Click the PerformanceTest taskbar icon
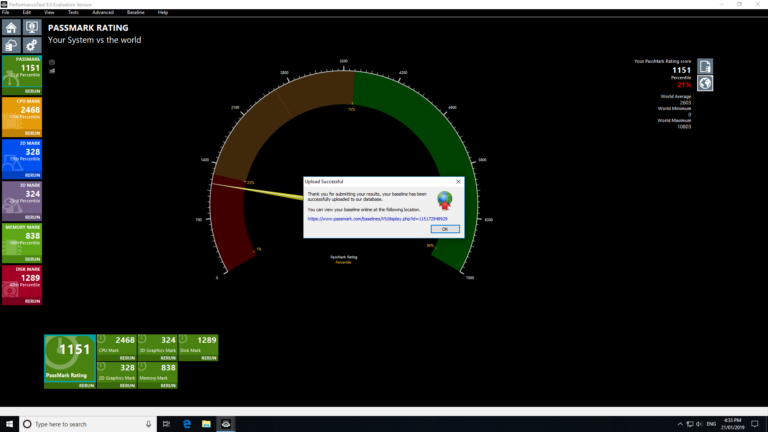 [226, 424]
